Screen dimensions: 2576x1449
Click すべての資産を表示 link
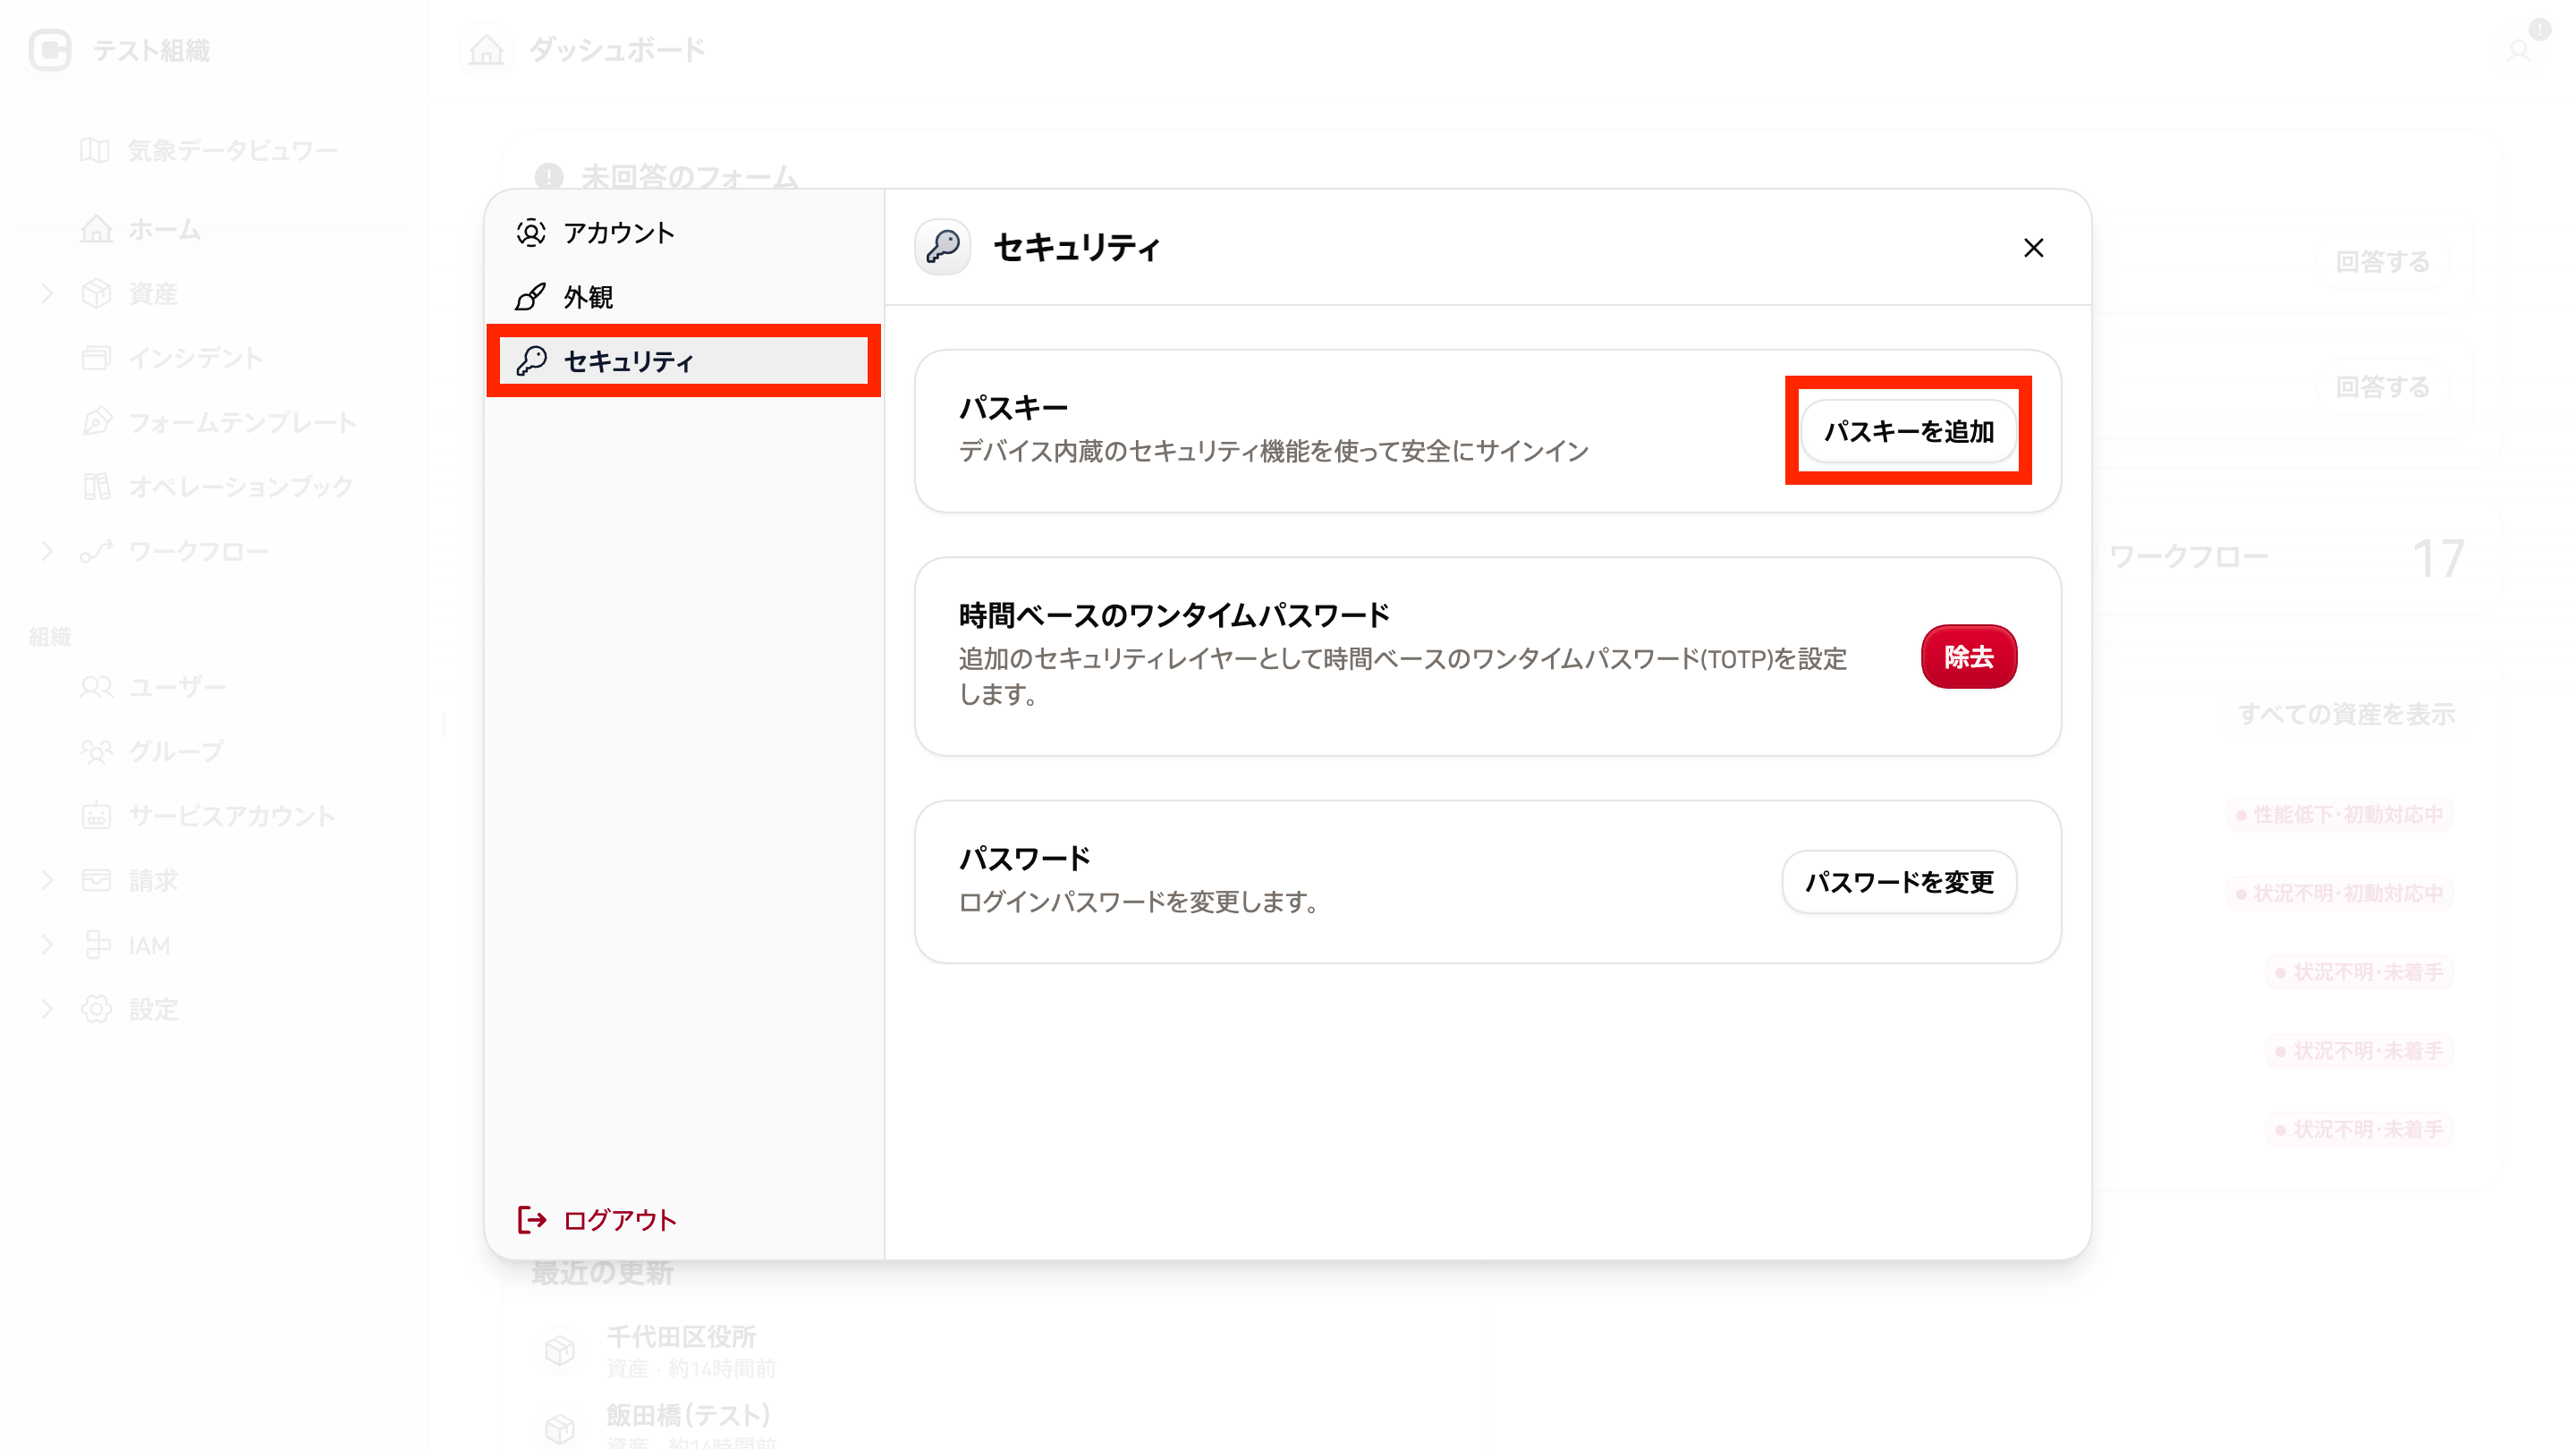coord(2346,714)
